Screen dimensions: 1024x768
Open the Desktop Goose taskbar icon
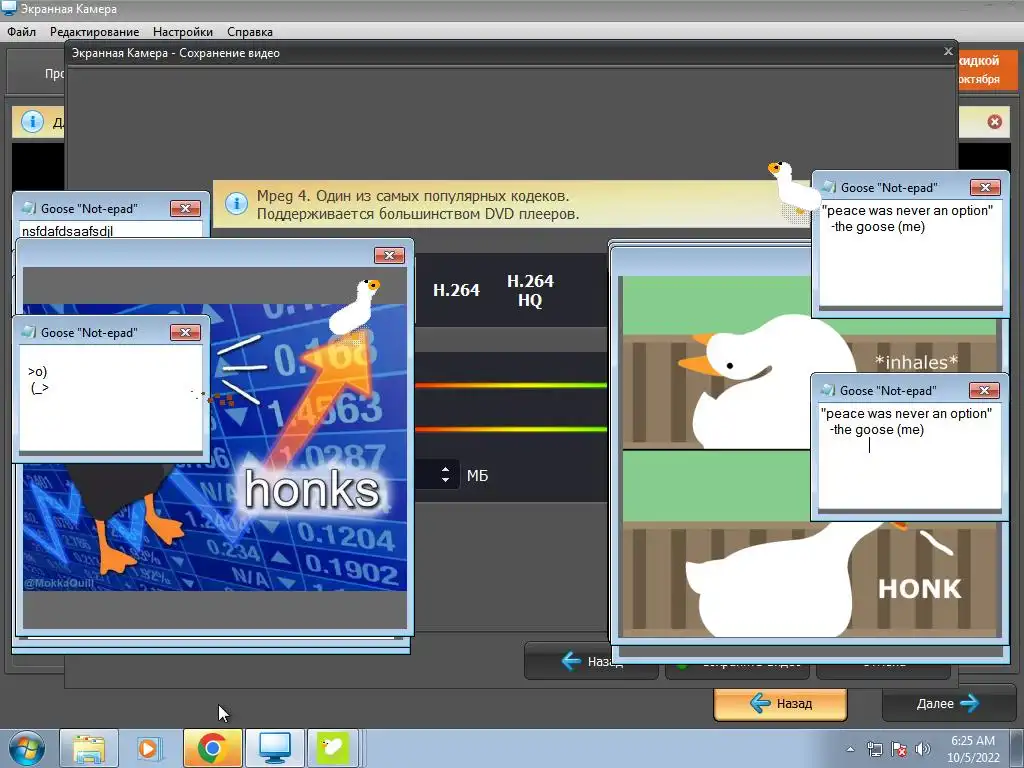tap(333, 748)
